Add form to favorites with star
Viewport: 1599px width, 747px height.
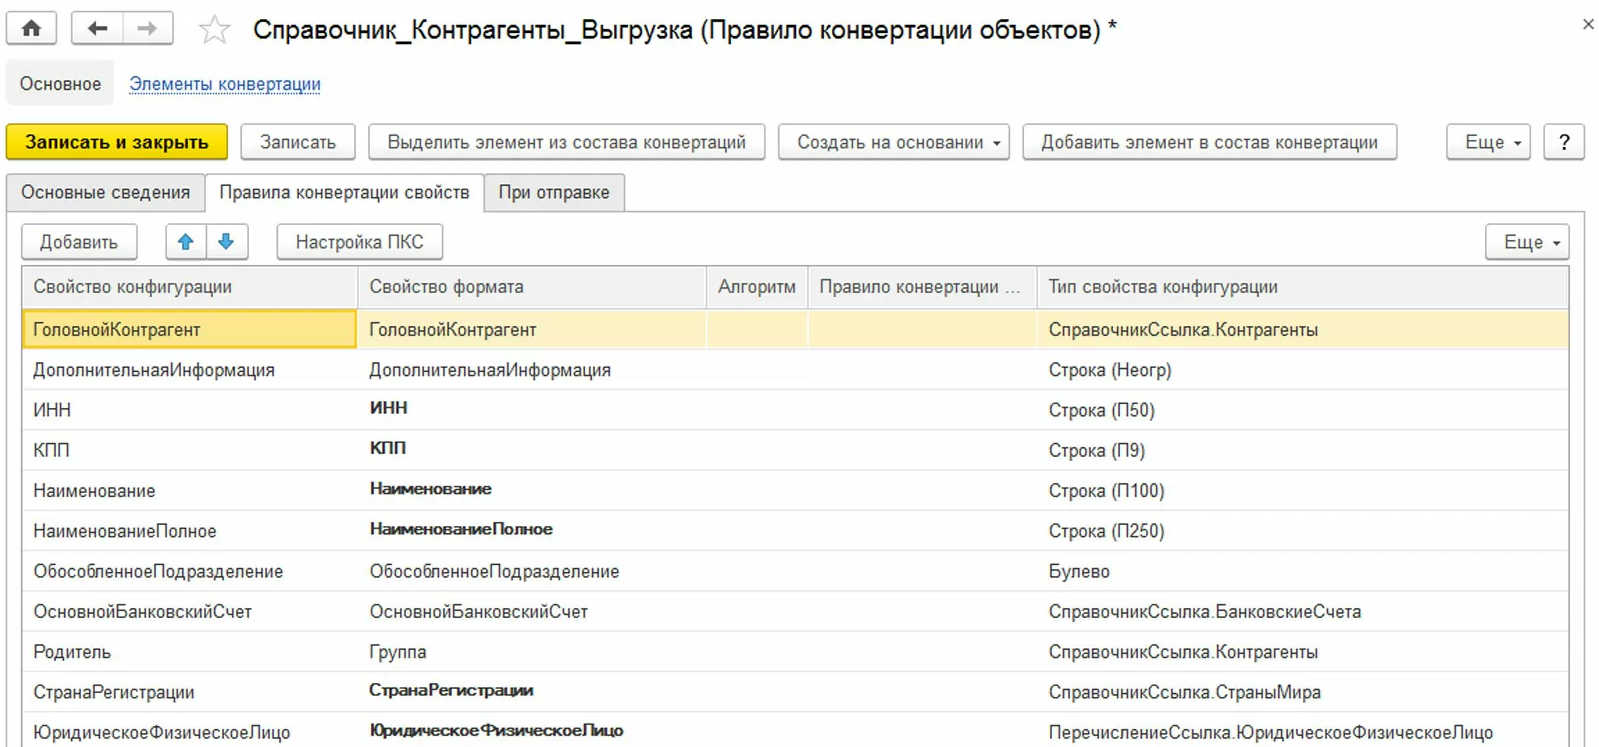point(214,30)
